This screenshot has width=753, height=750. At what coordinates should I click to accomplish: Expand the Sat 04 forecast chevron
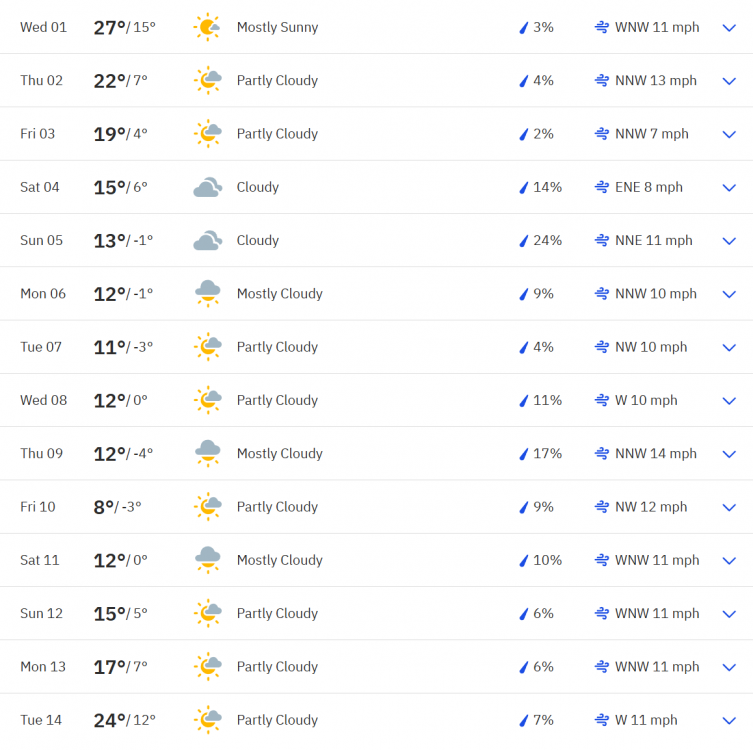[x=729, y=187]
